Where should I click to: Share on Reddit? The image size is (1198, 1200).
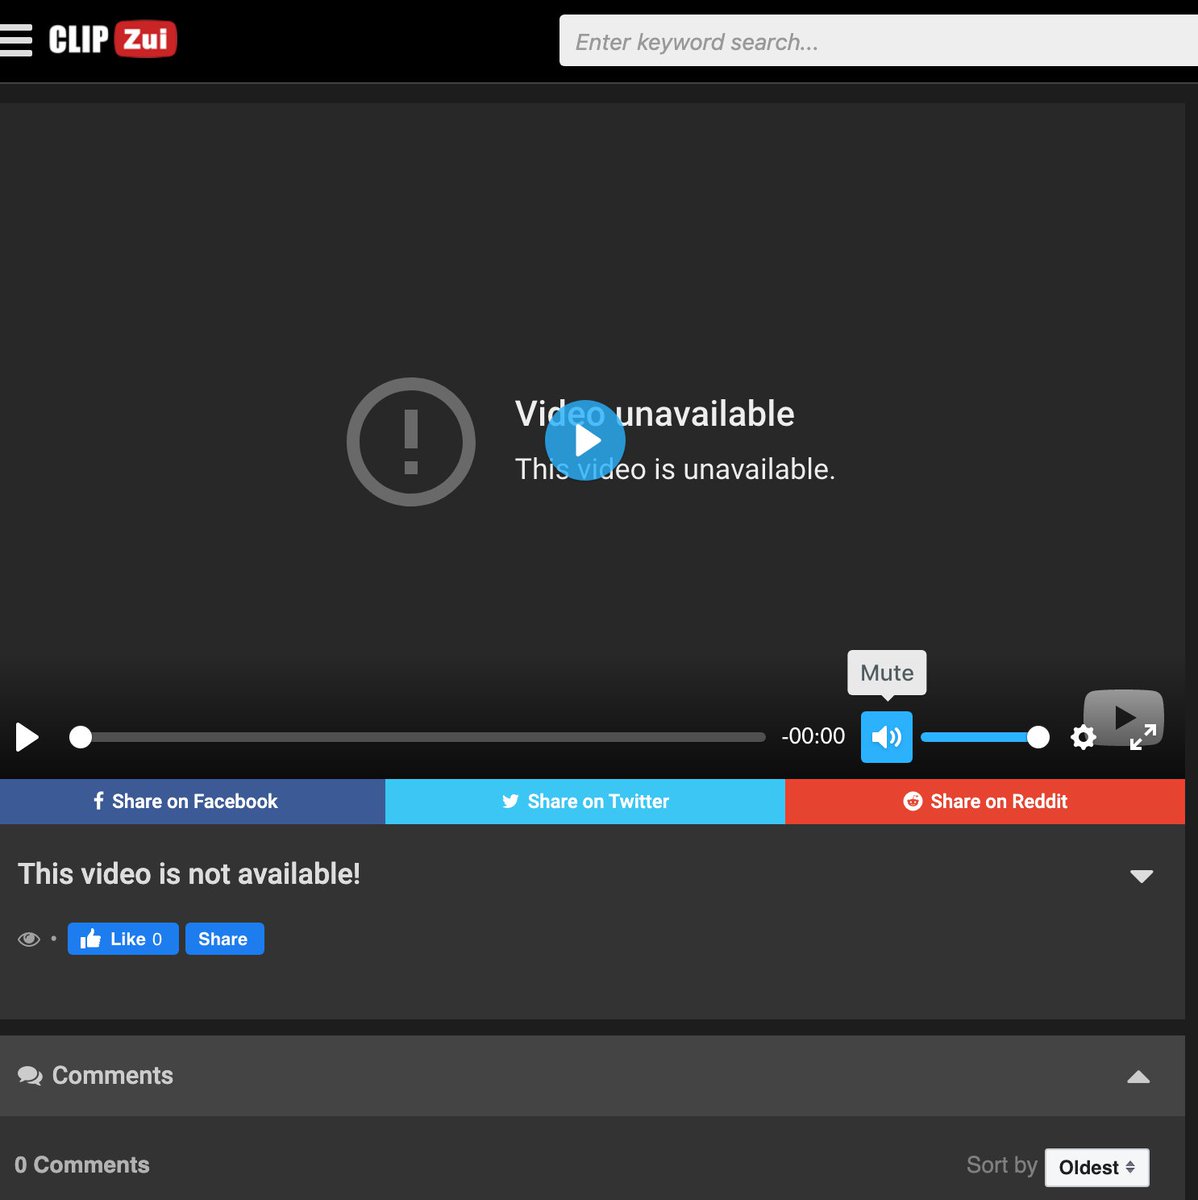pos(985,801)
